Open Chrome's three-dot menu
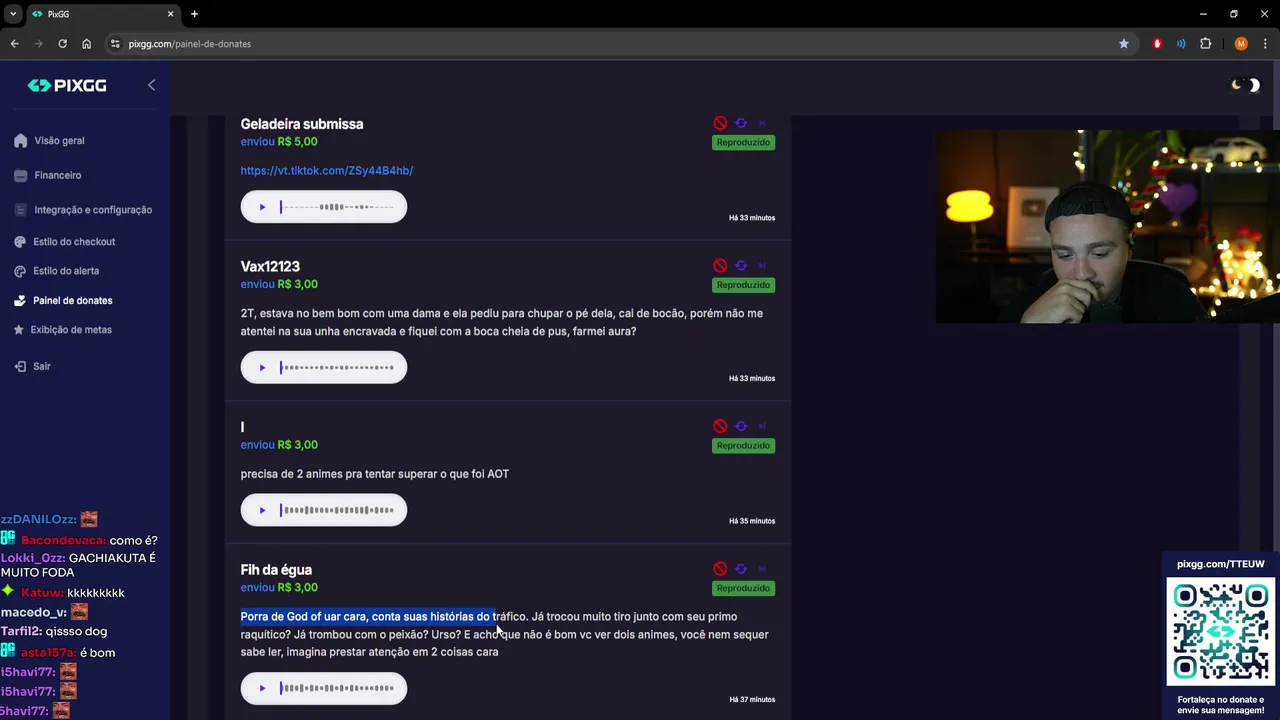The image size is (1280, 720). pyautogui.click(x=1265, y=44)
